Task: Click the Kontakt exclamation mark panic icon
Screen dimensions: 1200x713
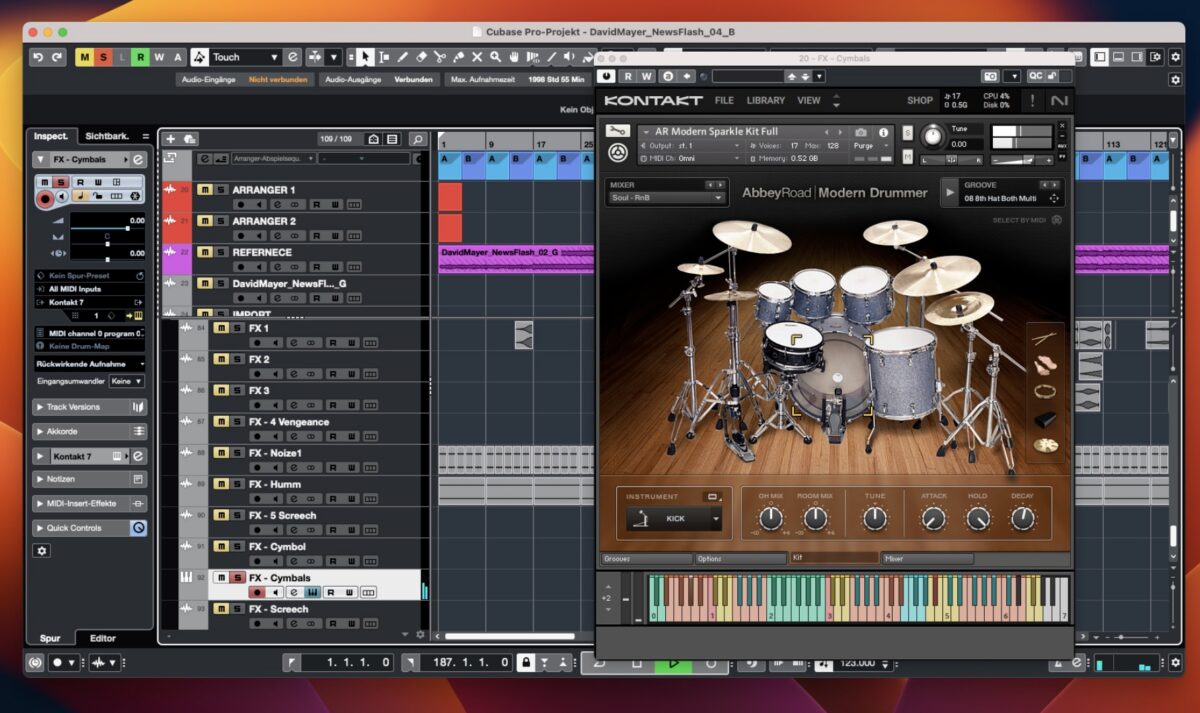Action: 1032,100
